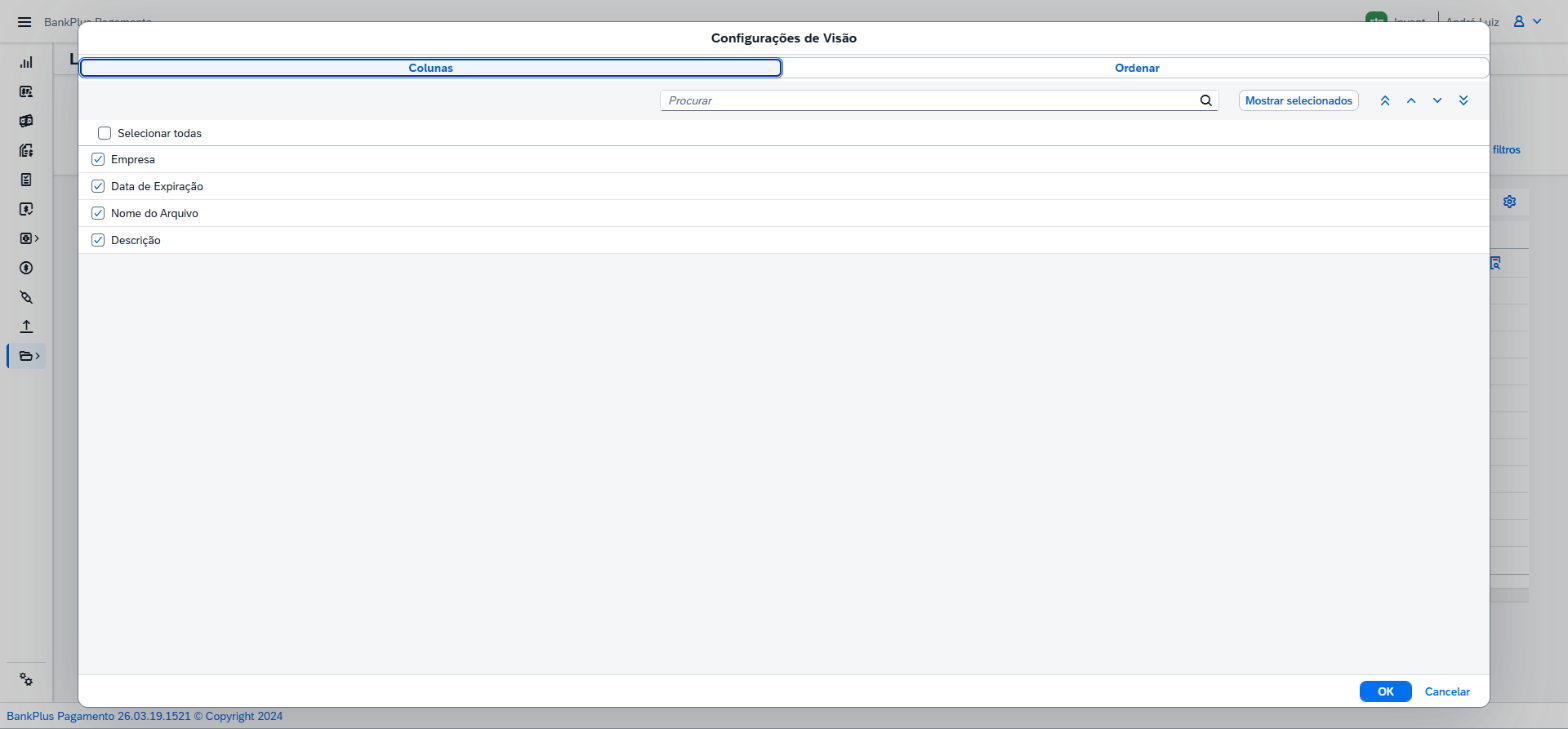The width and height of the screenshot is (1568, 729).
Task: Open the hamburger navigation menu
Action: click(x=25, y=21)
